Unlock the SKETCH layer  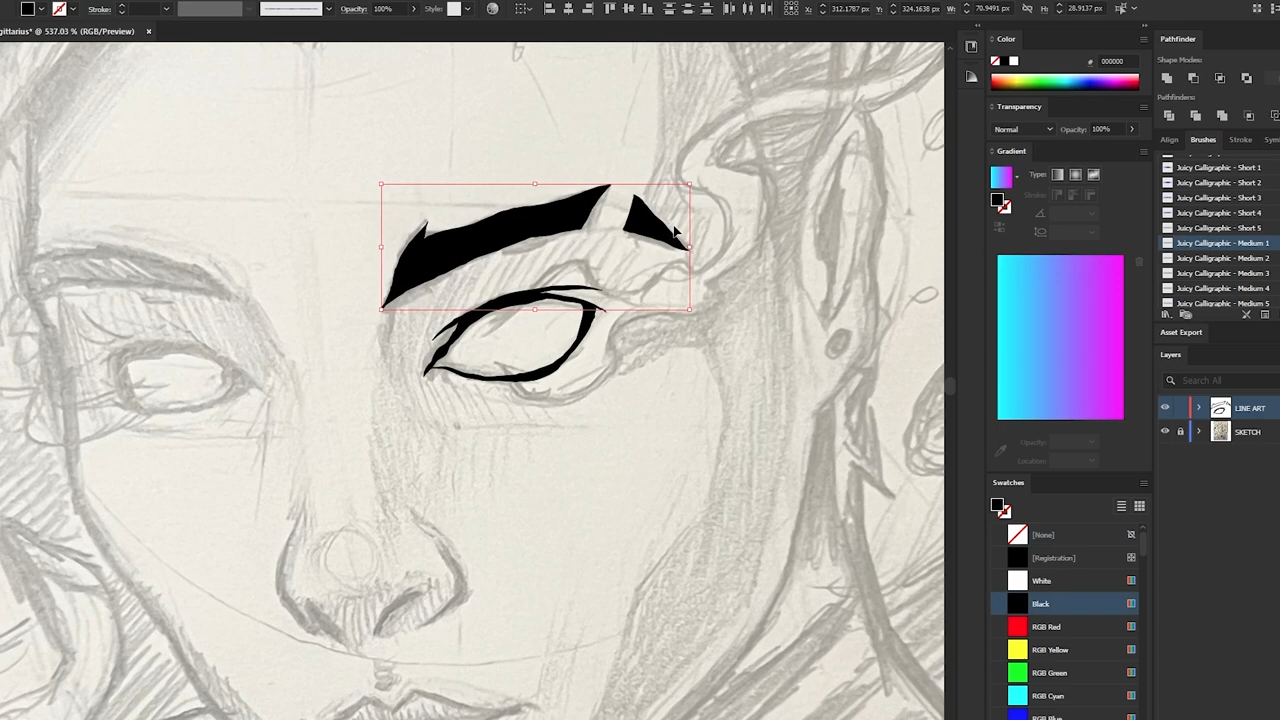click(1180, 432)
